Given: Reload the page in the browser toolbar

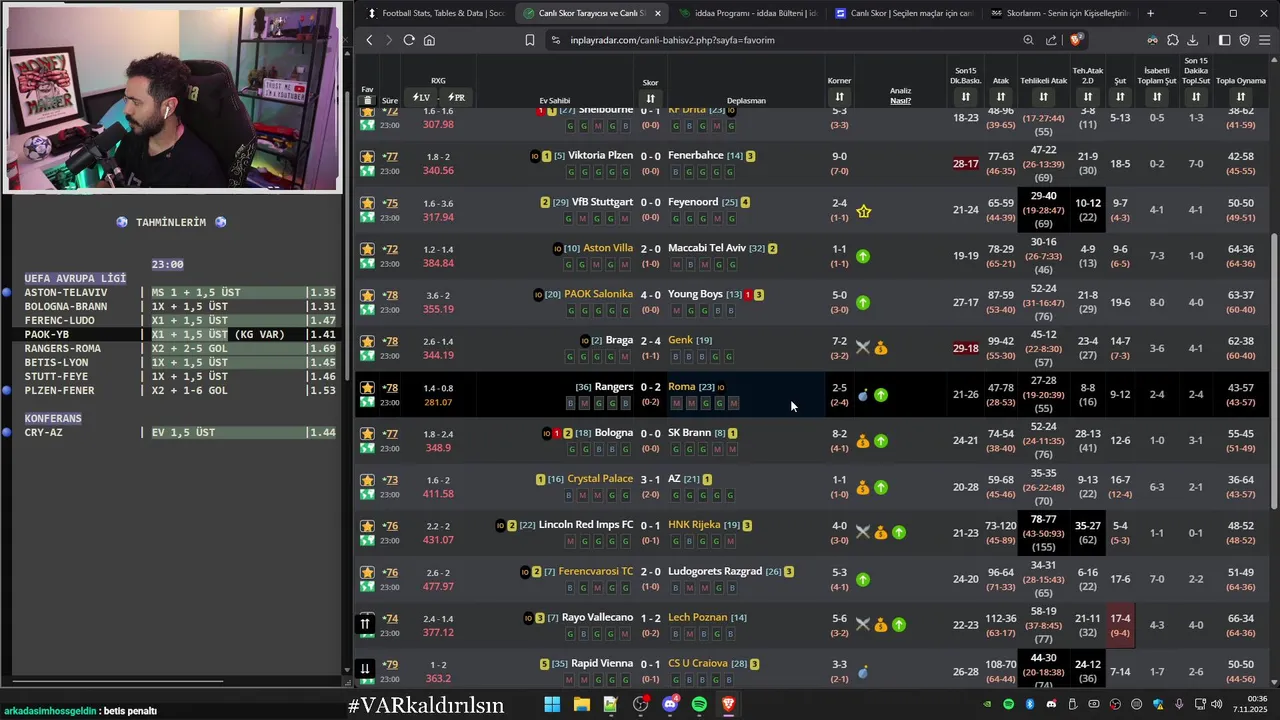Looking at the screenshot, I should [409, 40].
